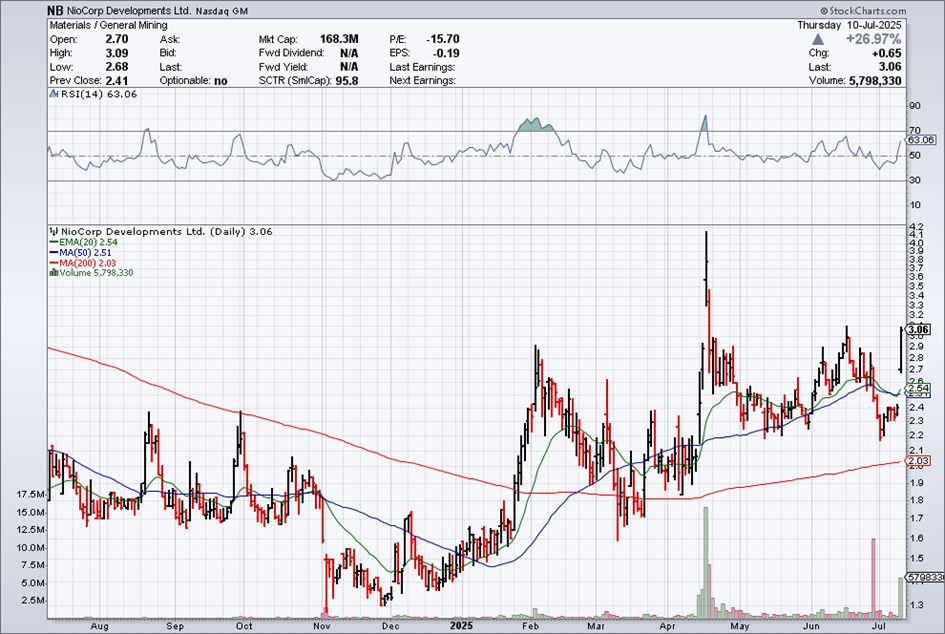Click the 2.54 EMA tag on price axis
Screen dimensions: 945x634
919,388
